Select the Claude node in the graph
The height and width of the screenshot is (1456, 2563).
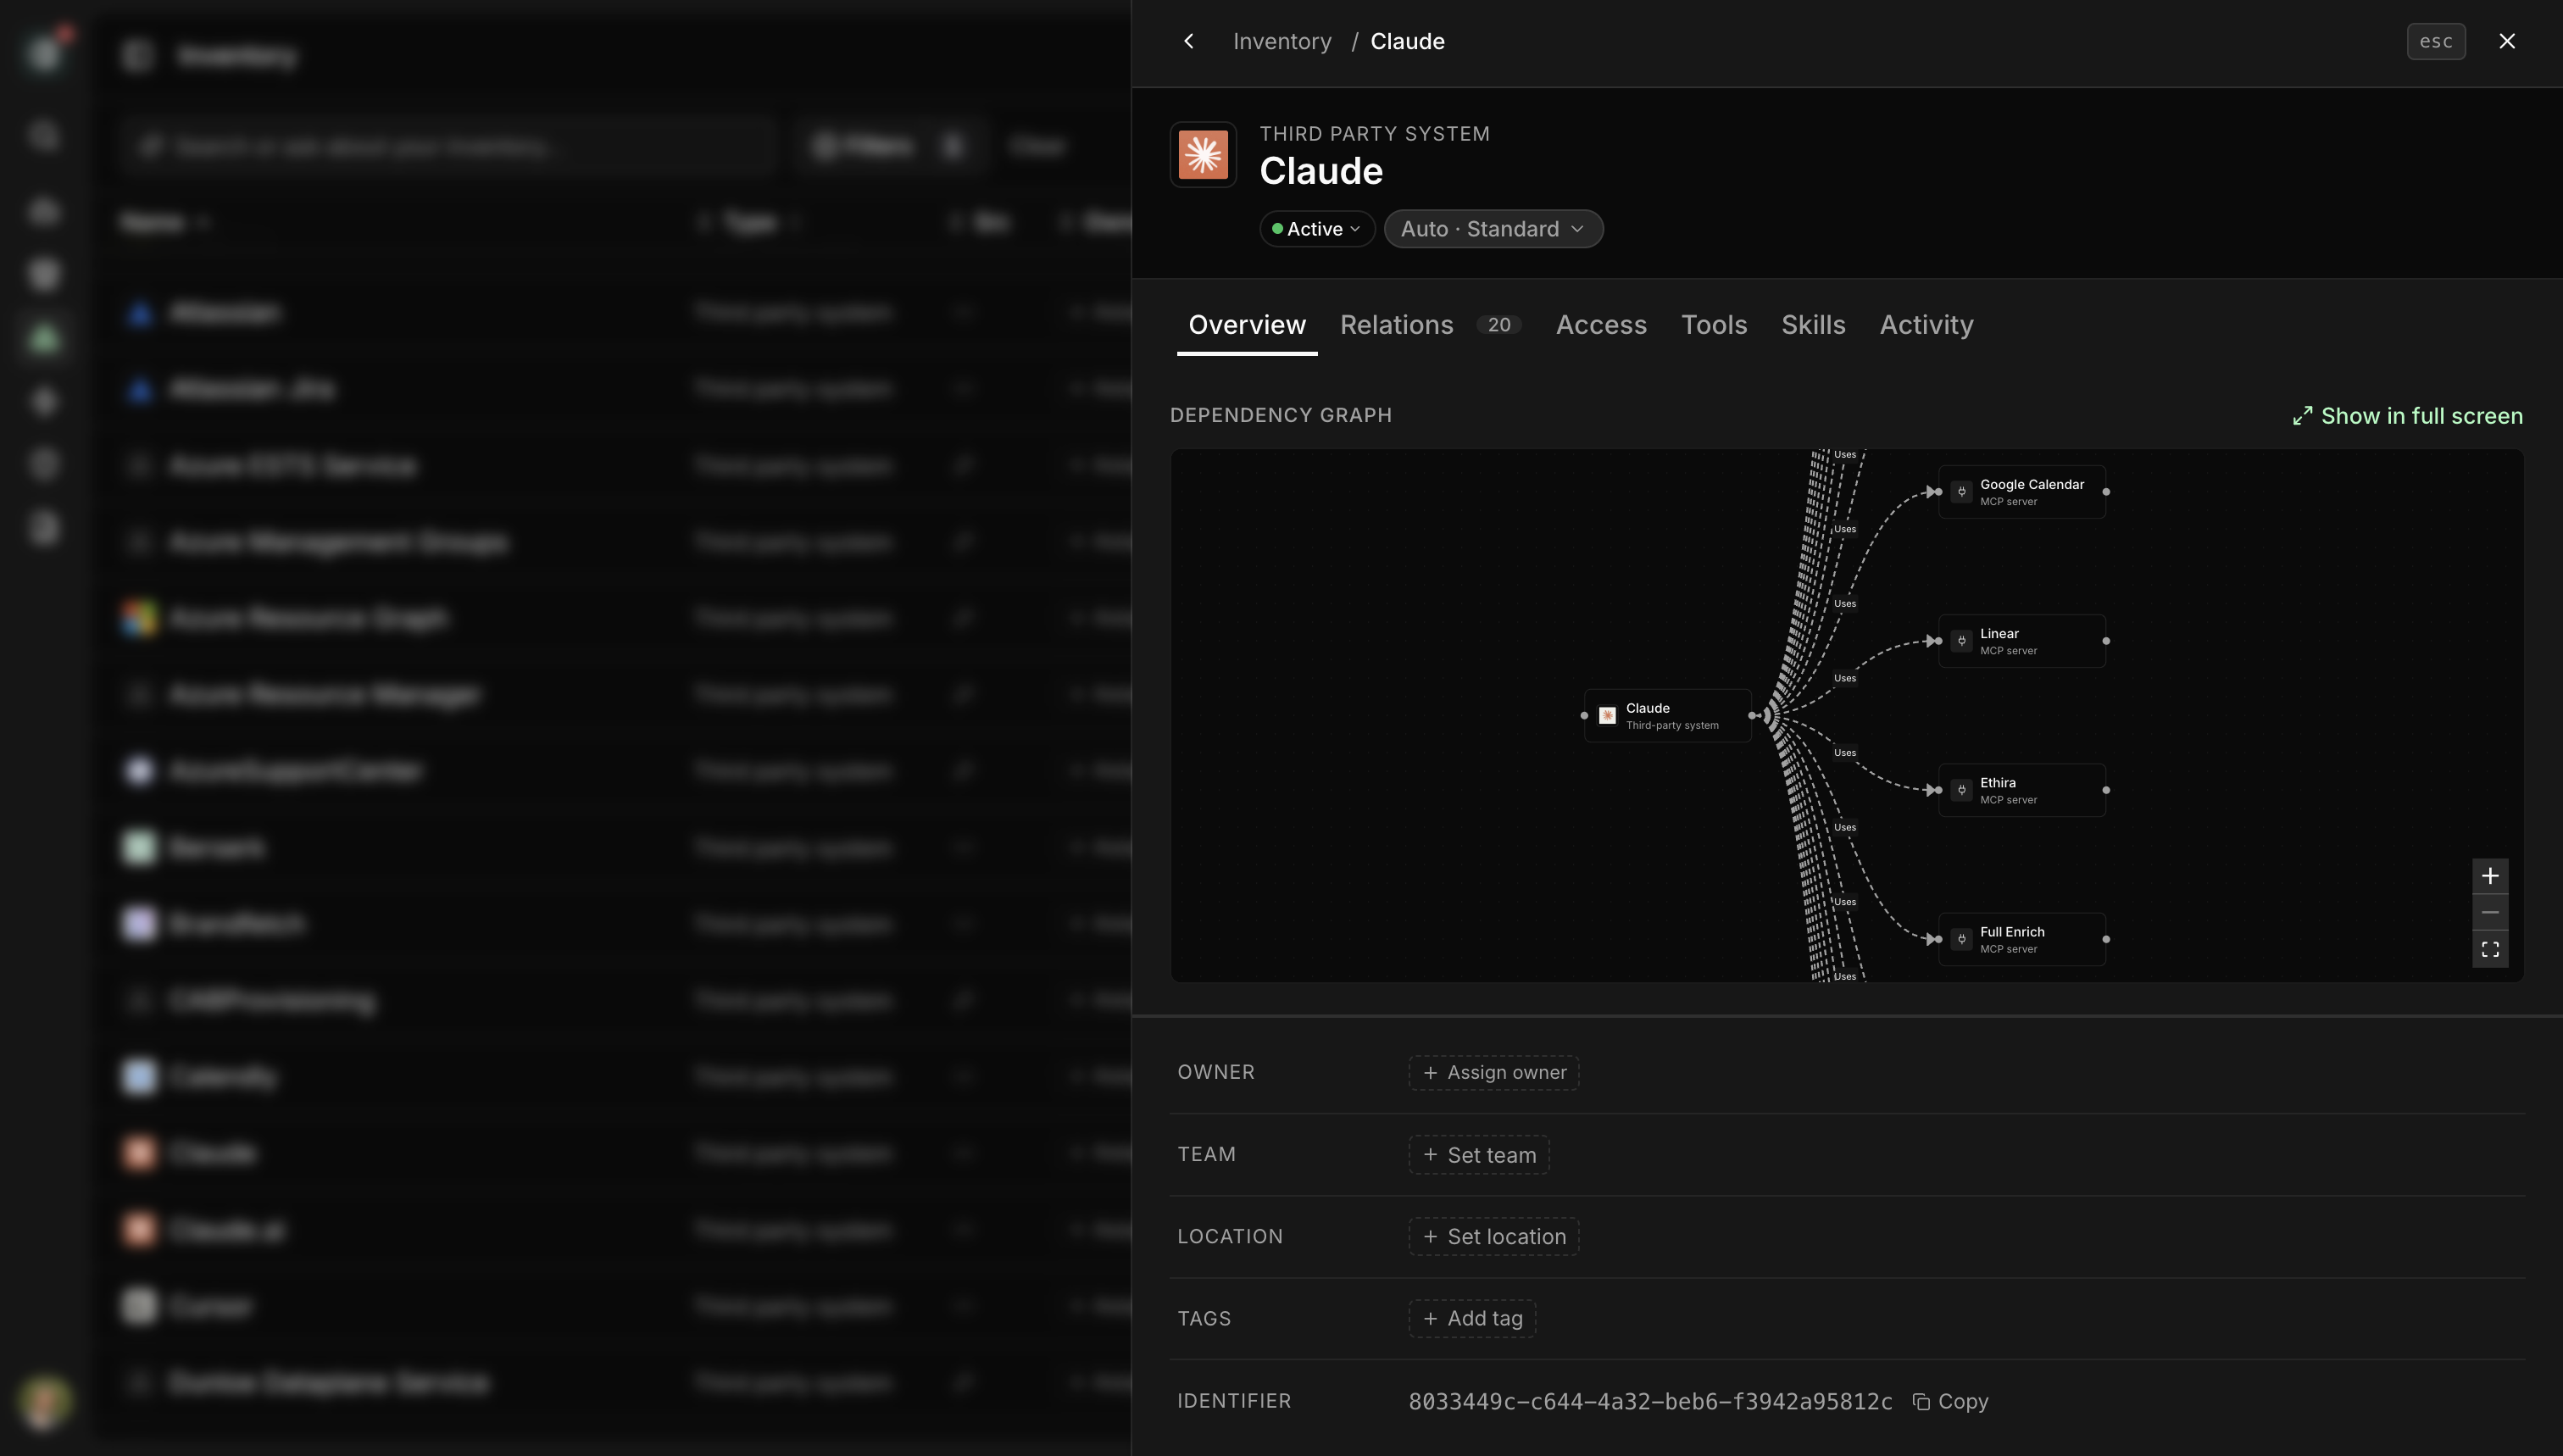point(1667,716)
